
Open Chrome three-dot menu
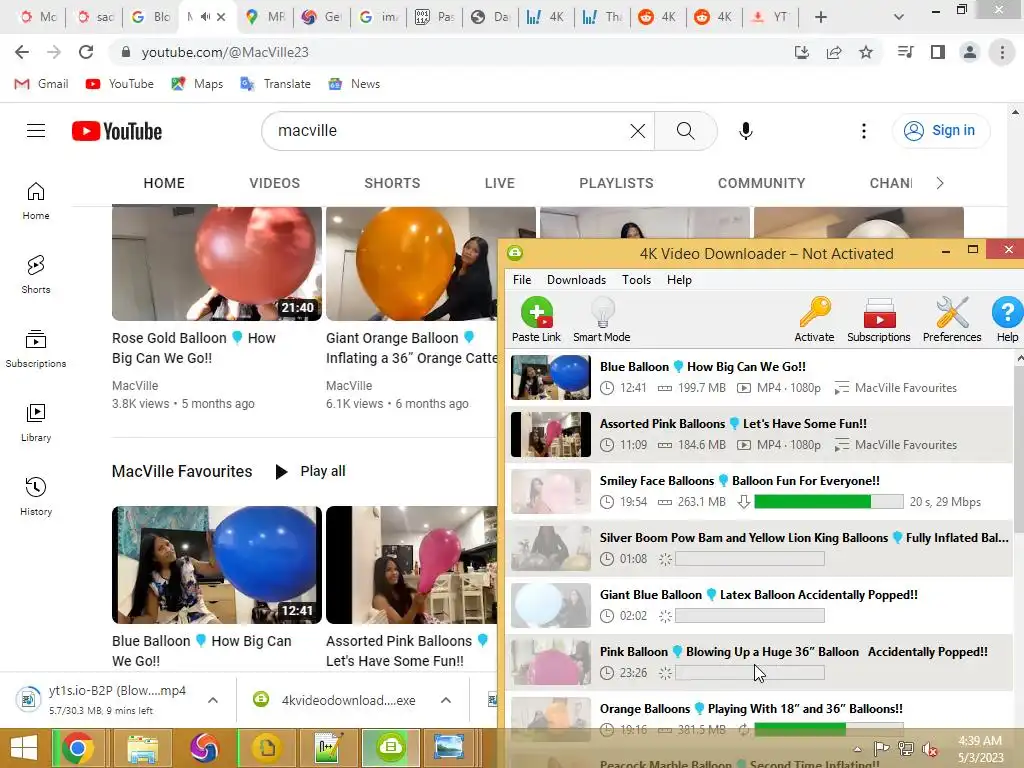[x=1002, y=52]
